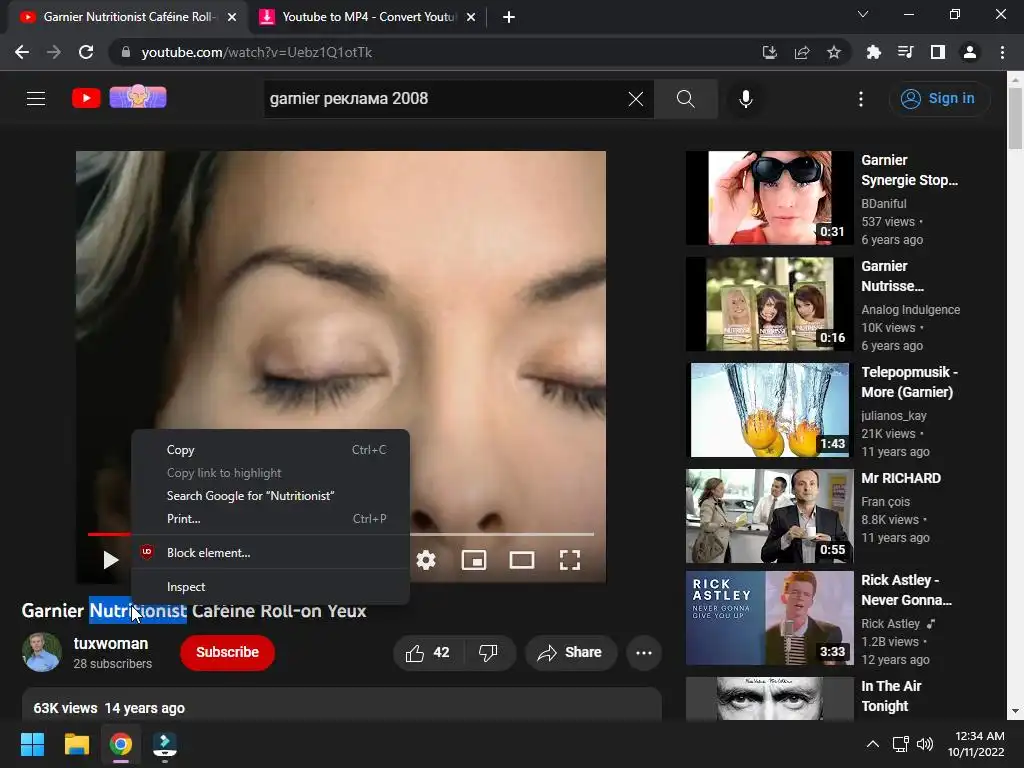The height and width of the screenshot is (768, 1024).
Task: Install app from address bar icon
Action: (769, 52)
